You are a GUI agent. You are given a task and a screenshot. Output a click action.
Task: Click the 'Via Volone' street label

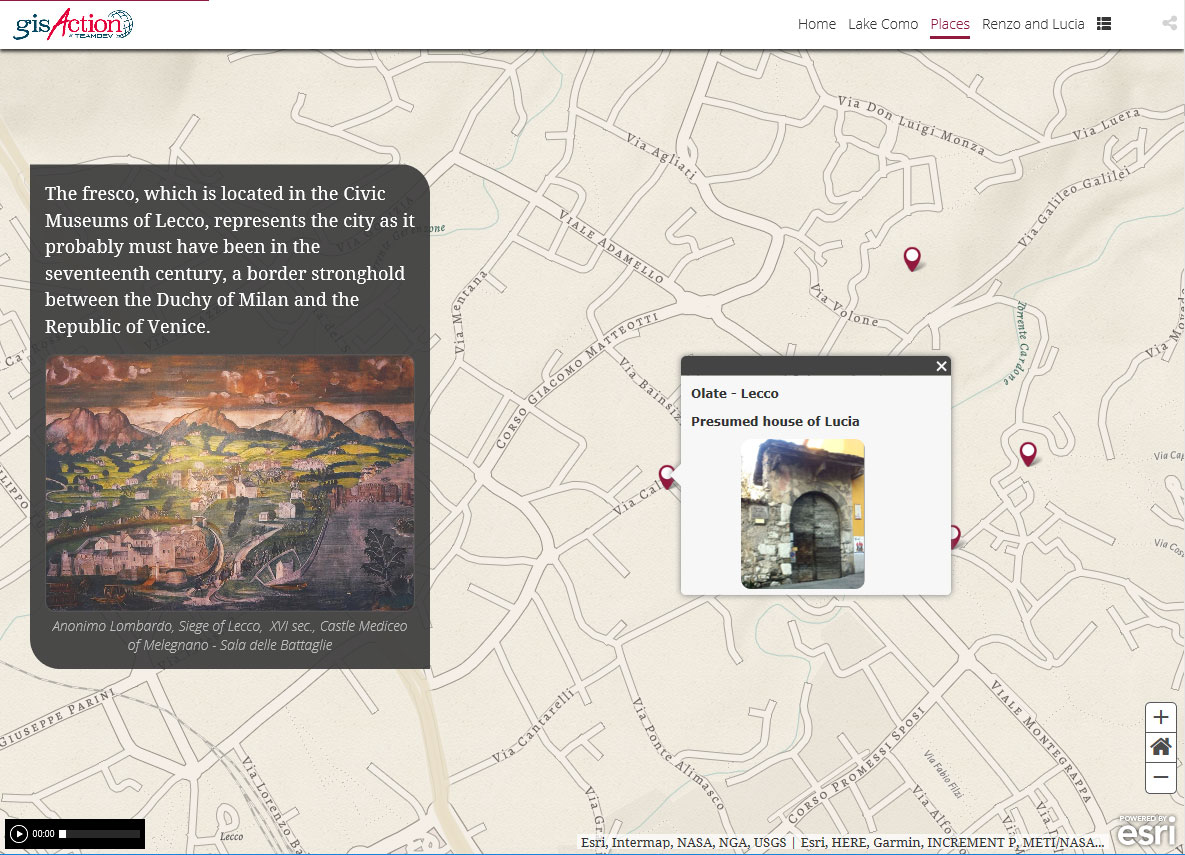844,305
